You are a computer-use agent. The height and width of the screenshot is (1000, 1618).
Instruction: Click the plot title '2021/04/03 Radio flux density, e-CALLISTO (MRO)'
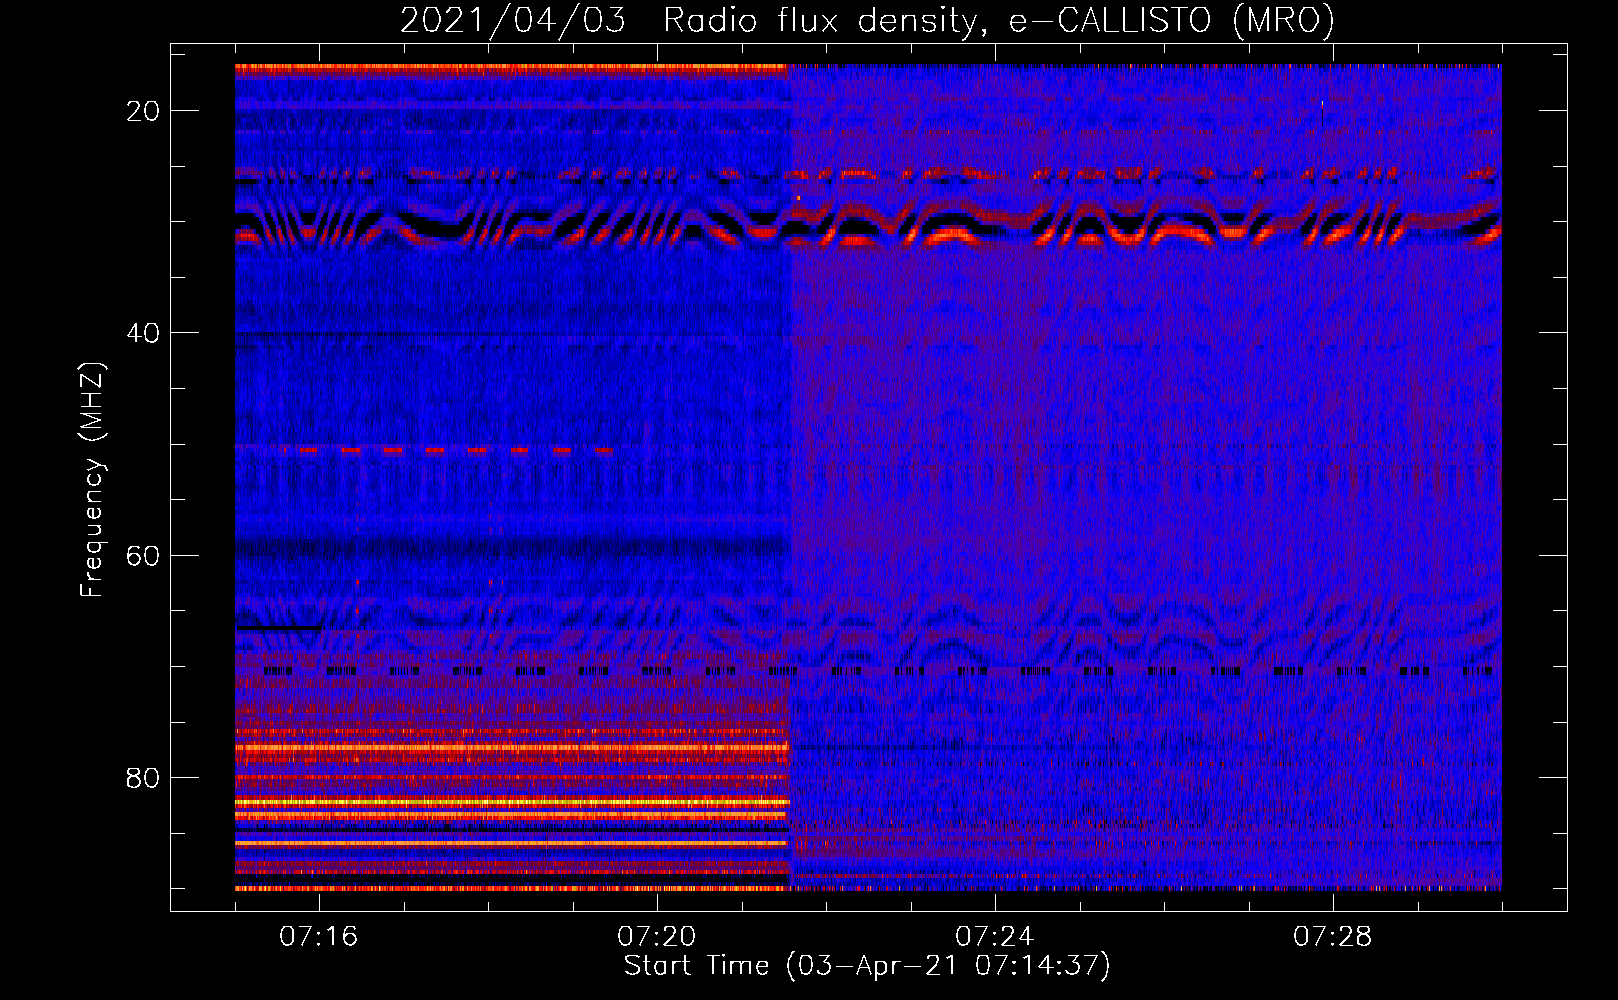[x=867, y=20]
